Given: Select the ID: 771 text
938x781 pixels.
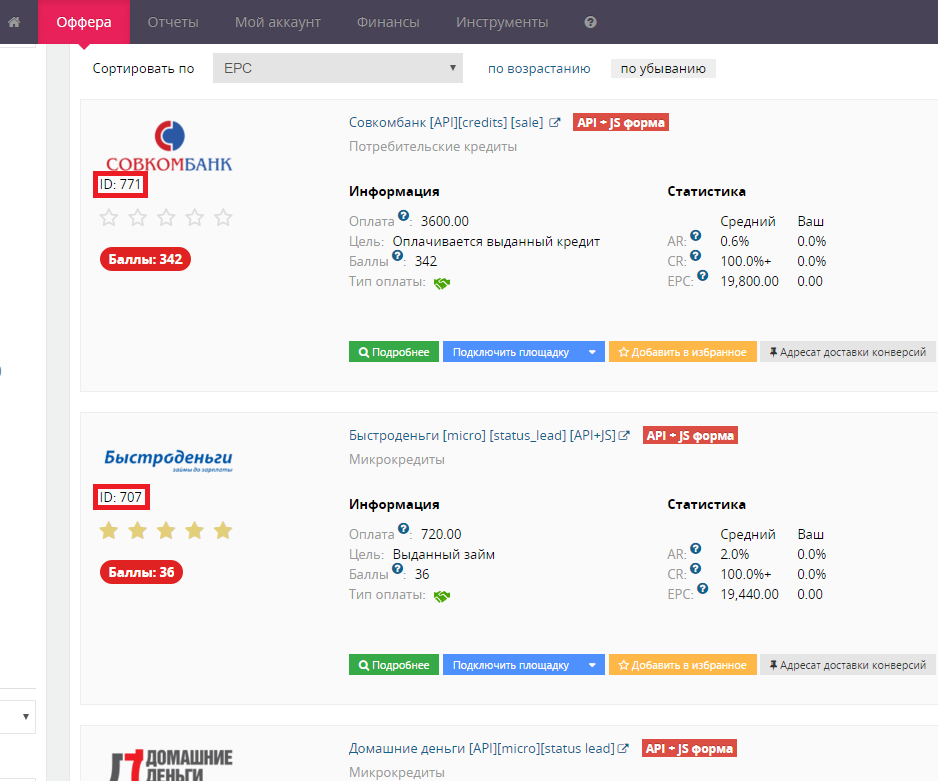Looking at the screenshot, I should (120, 184).
